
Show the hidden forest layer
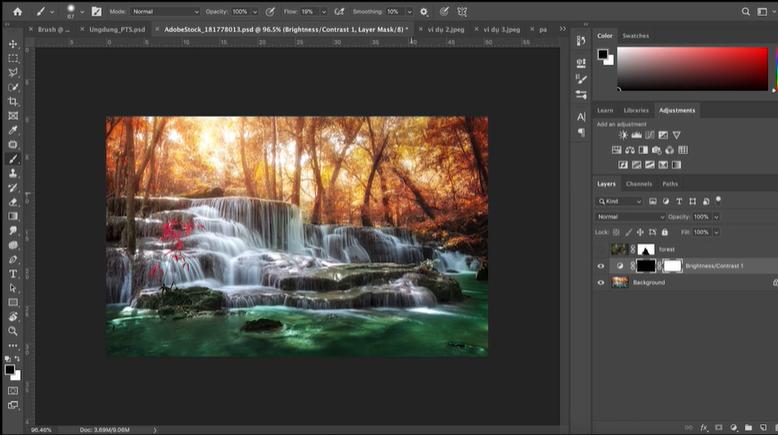tap(601, 249)
